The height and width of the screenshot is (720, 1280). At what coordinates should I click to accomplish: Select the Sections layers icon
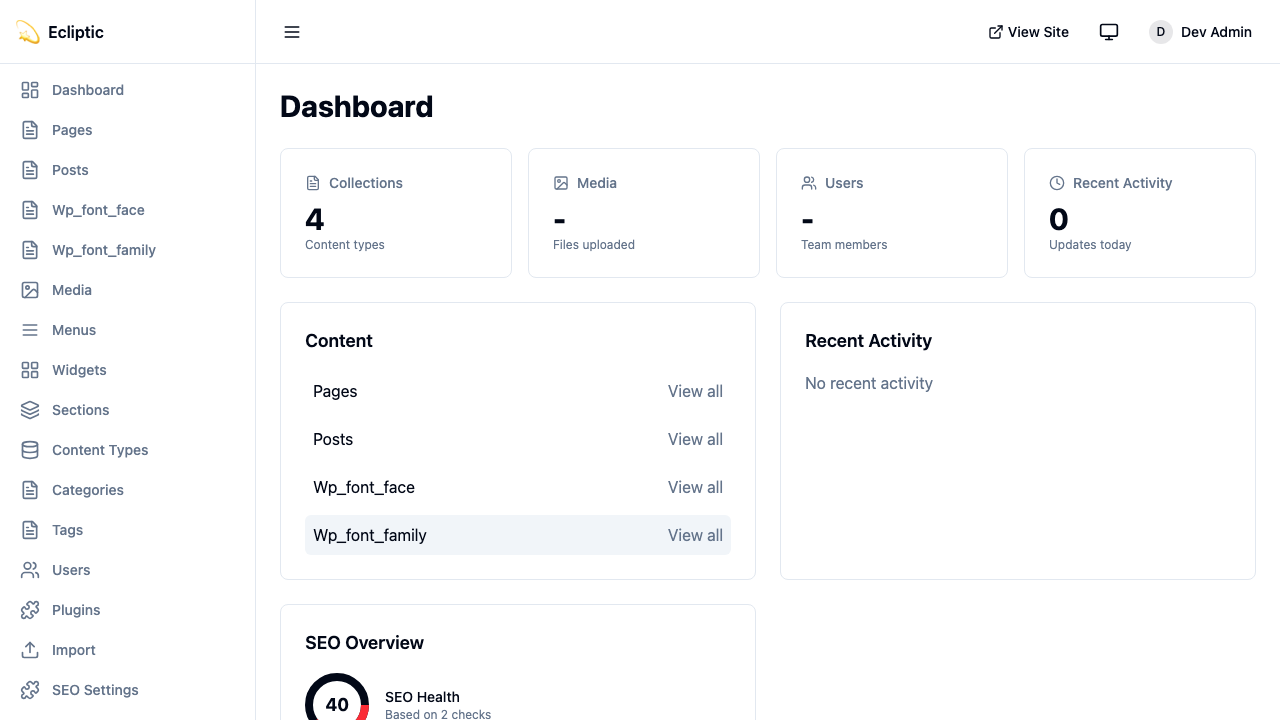pyautogui.click(x=29, y=410)
